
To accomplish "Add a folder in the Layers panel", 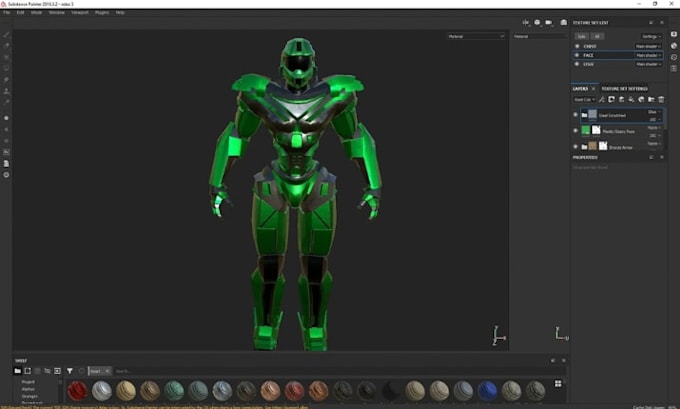I will (651, 99).
